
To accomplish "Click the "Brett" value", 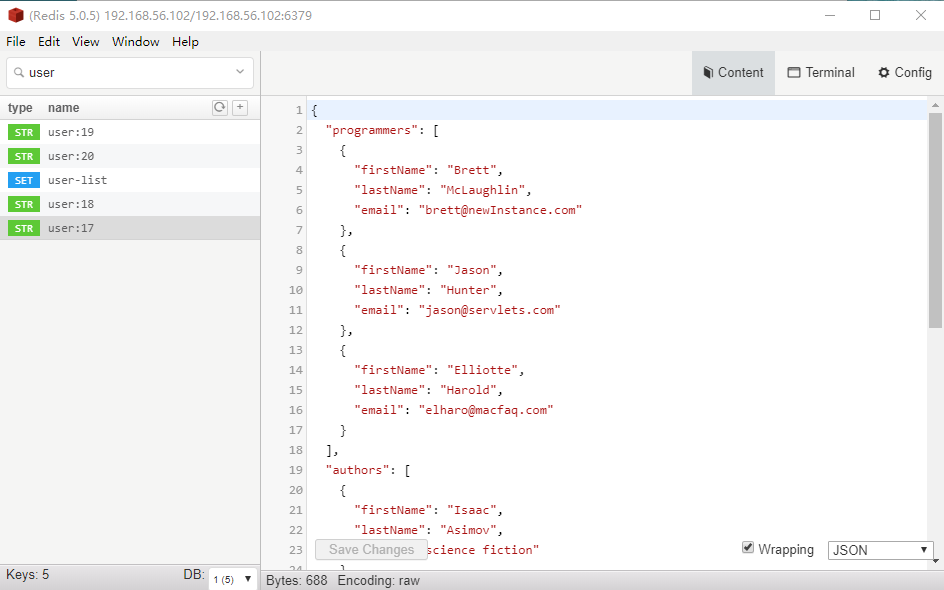I will 471,170.
